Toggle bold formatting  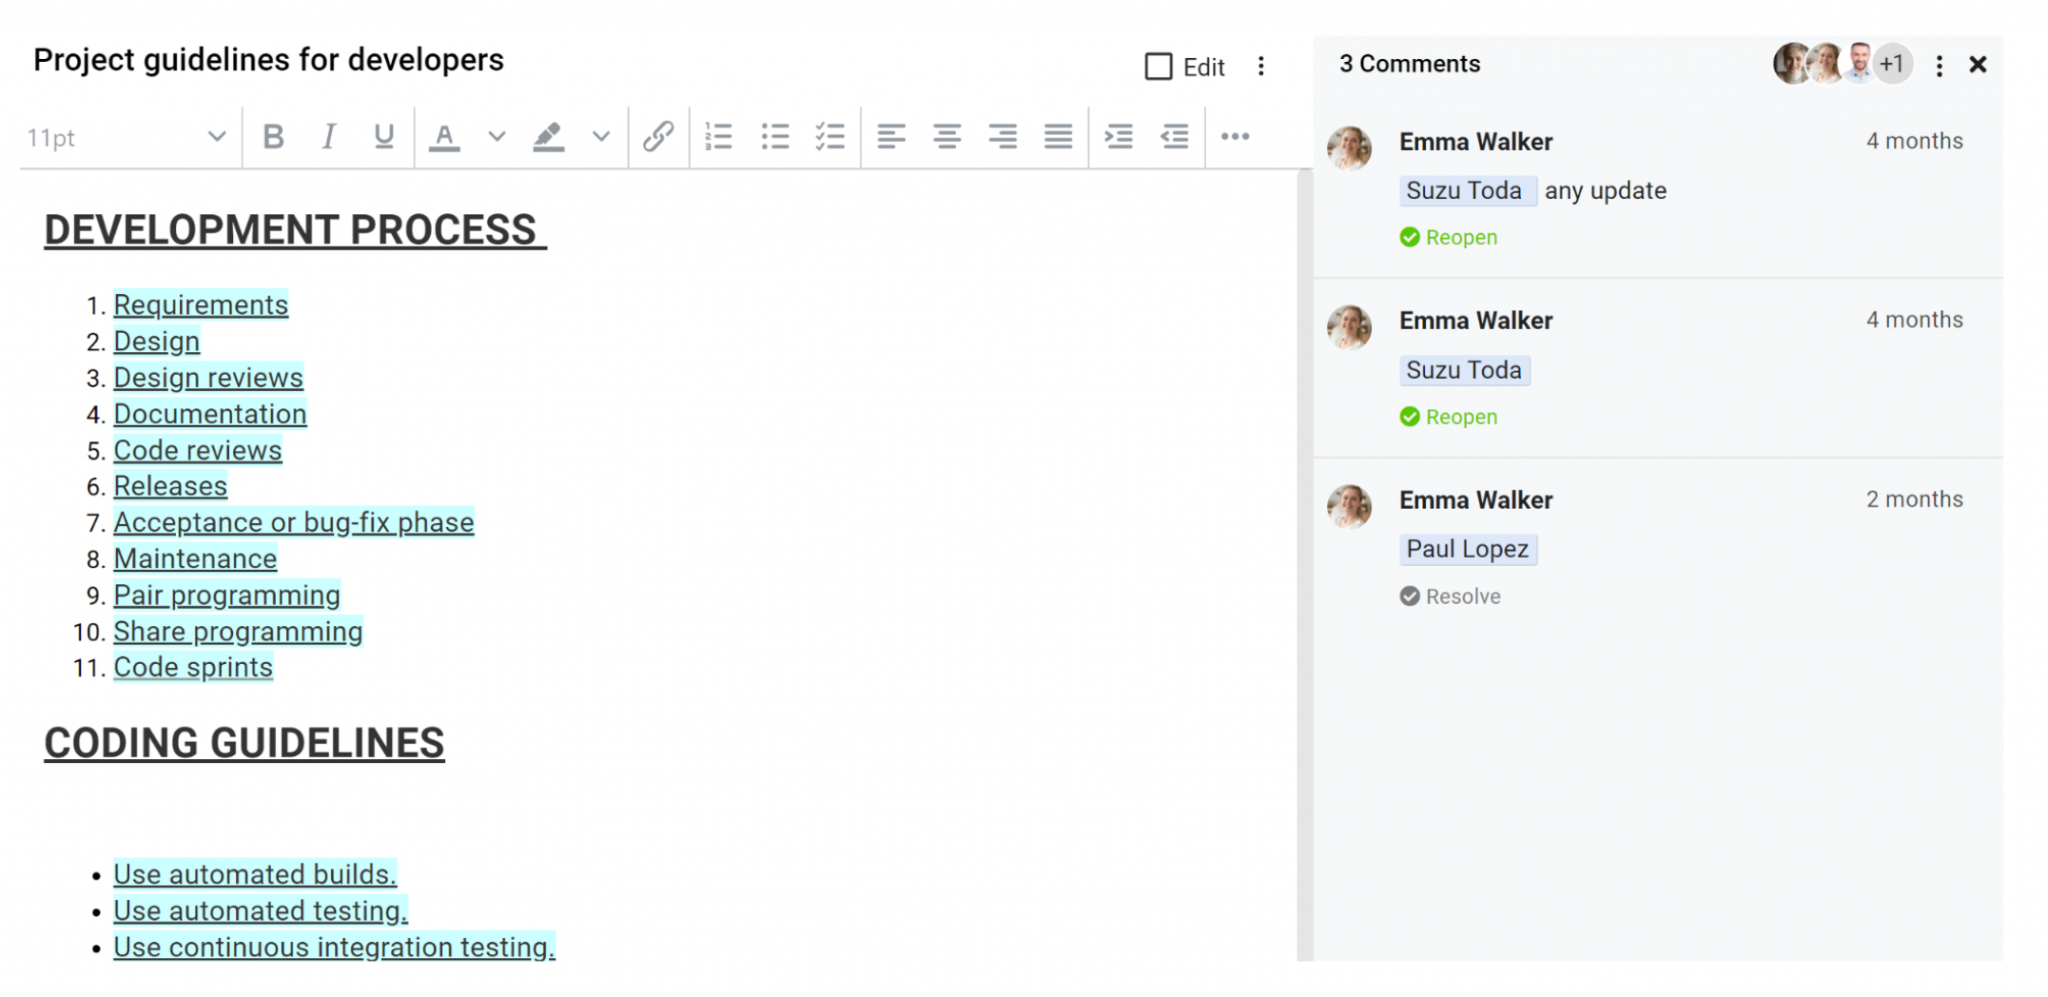[274, 137]
